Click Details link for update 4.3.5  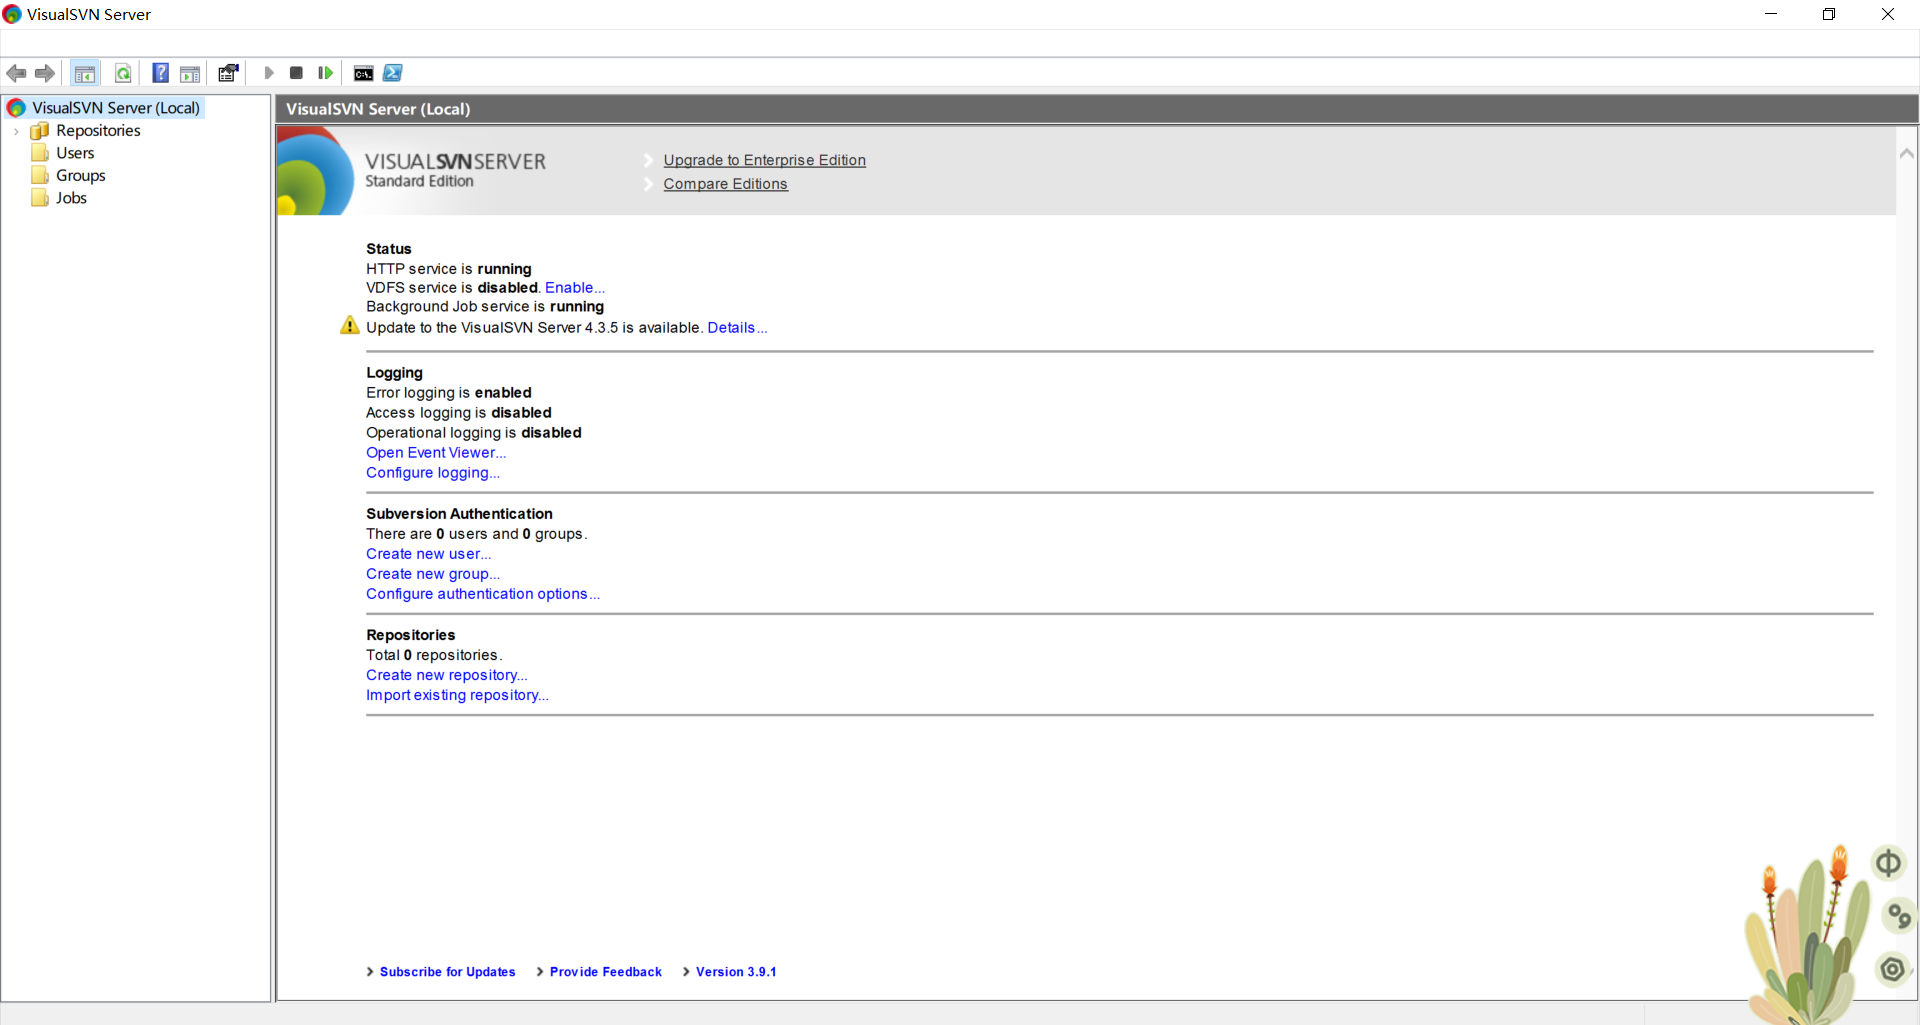[738, 328]
